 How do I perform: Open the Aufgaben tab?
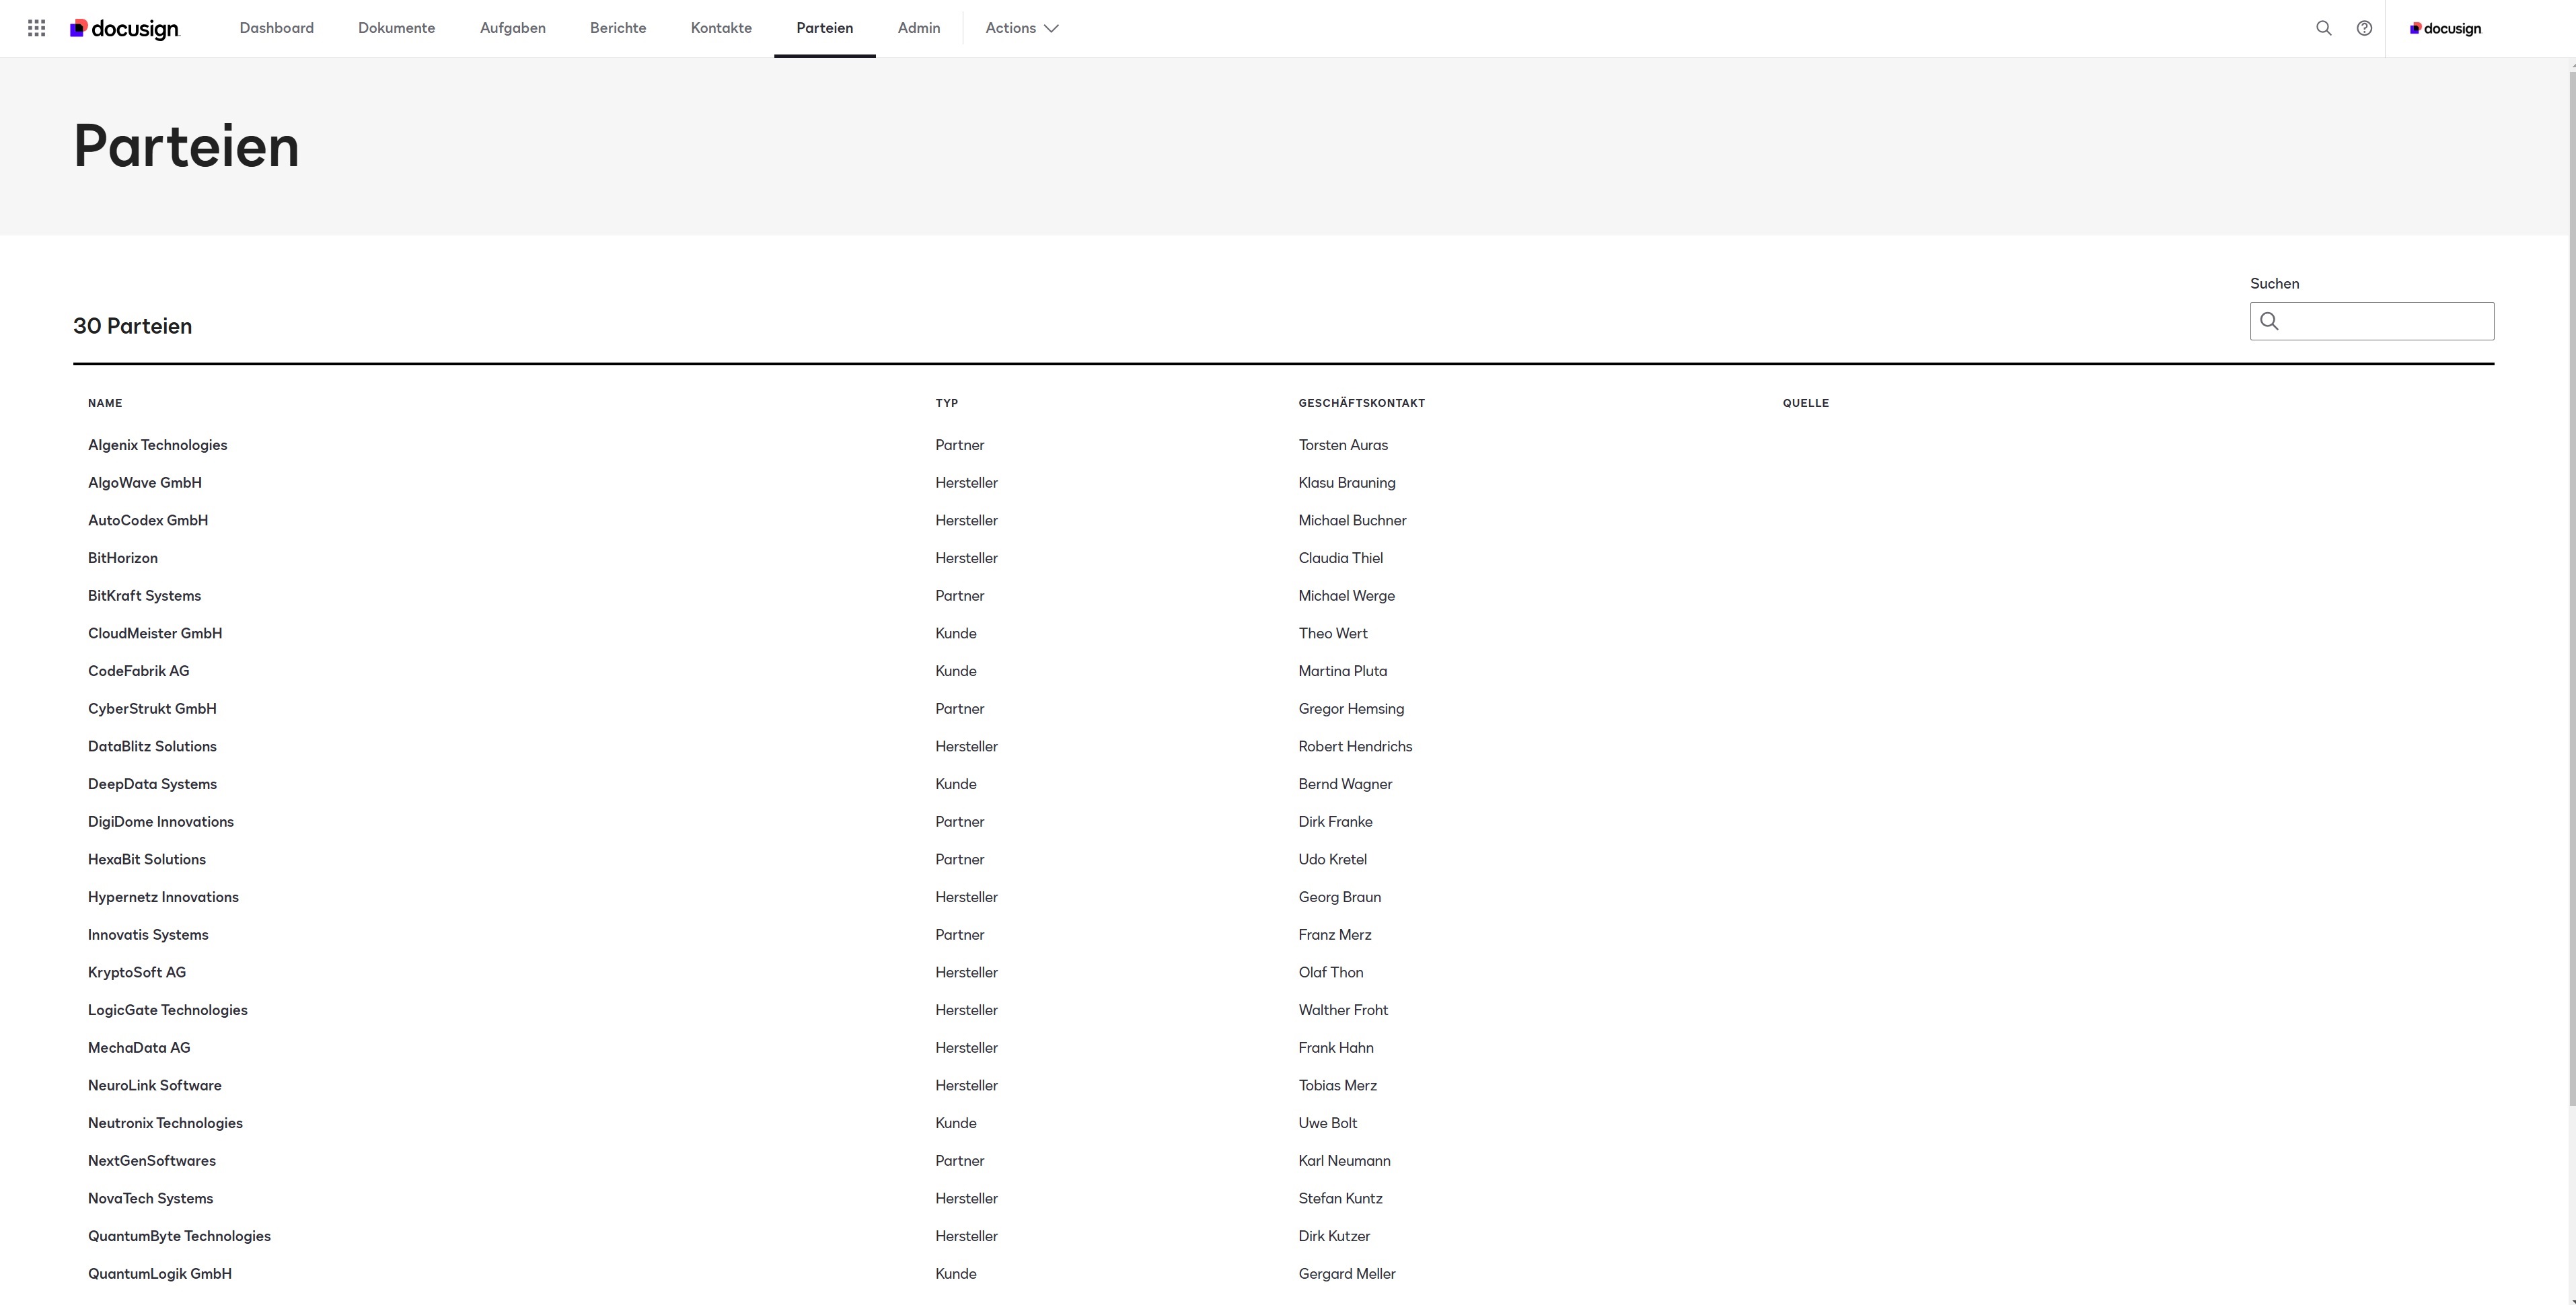pyautogui.click(x=513, y=28)
